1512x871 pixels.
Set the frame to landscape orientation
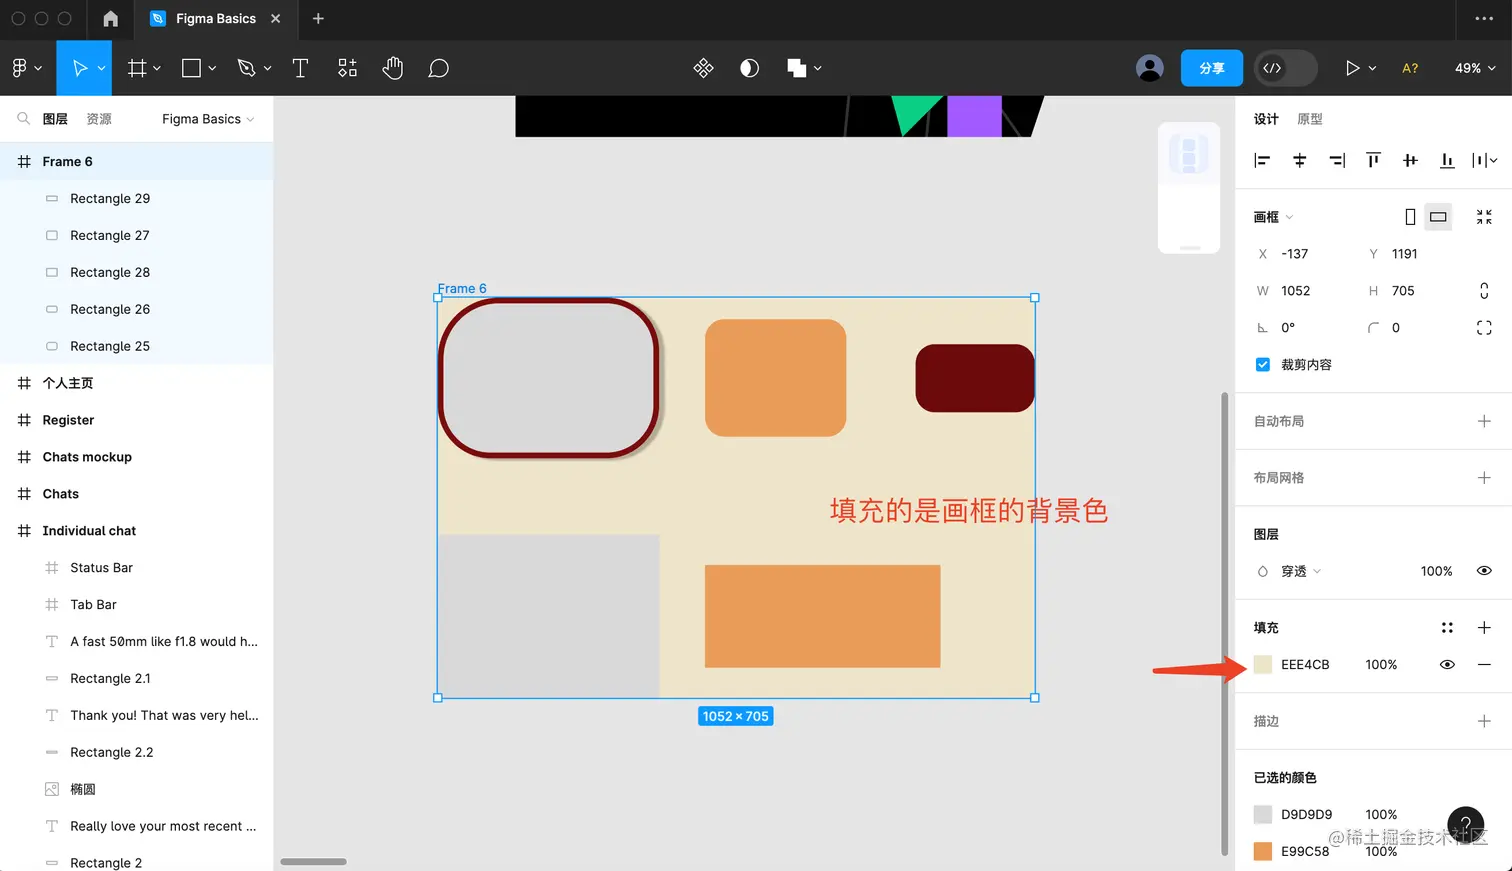pyautogui.click(x=1438, y=217)
